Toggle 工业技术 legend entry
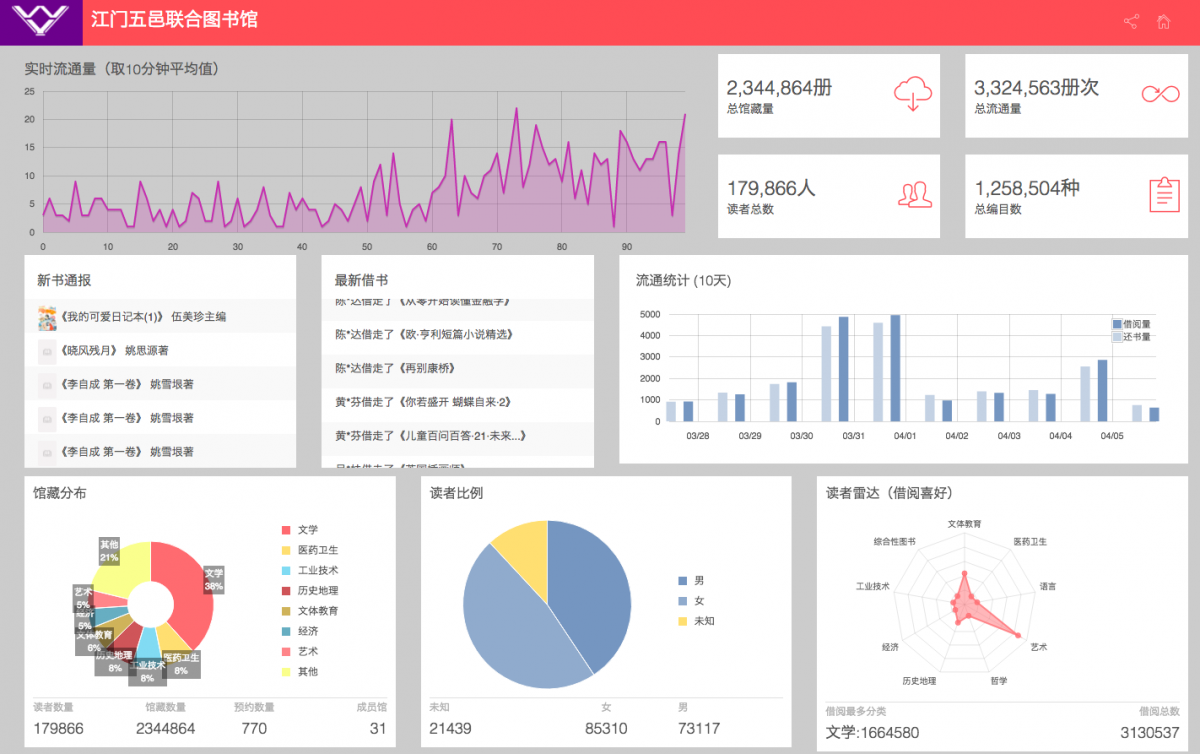The width and height of the screenshot is (1200, 754). tap(310, 570)
